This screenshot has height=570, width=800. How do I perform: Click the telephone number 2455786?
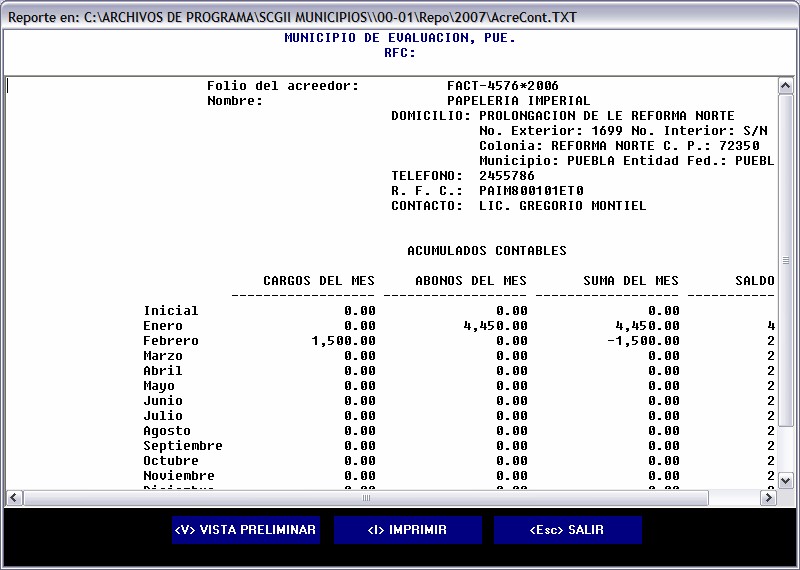[507, 176]
